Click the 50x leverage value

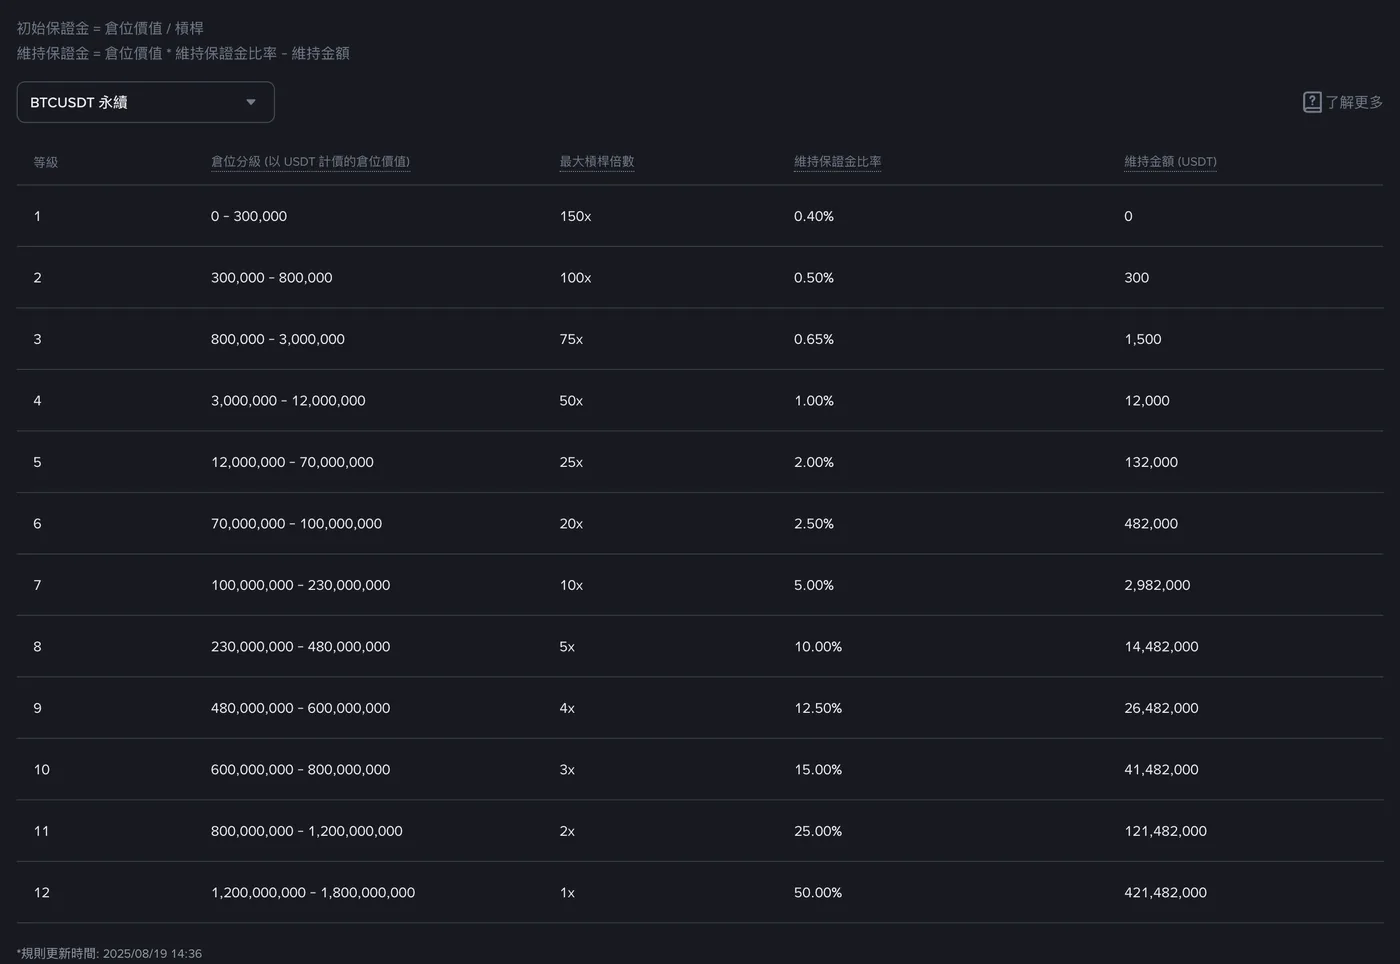[571, 401]
